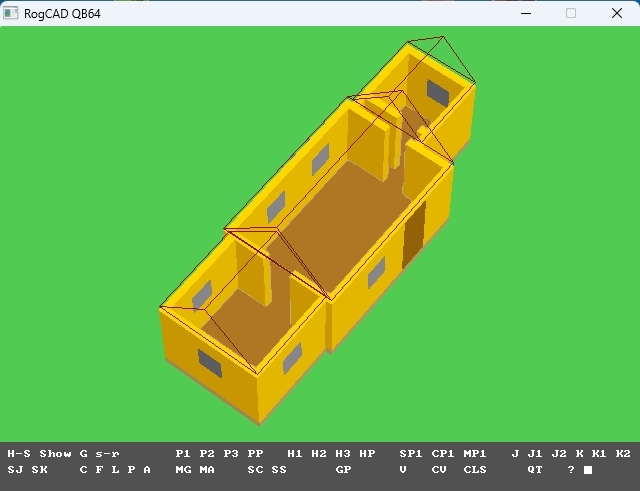Image resolution: width=640 pixels, height=491 pixels.
Task: Activate the SP1 command
Action: 411,454
